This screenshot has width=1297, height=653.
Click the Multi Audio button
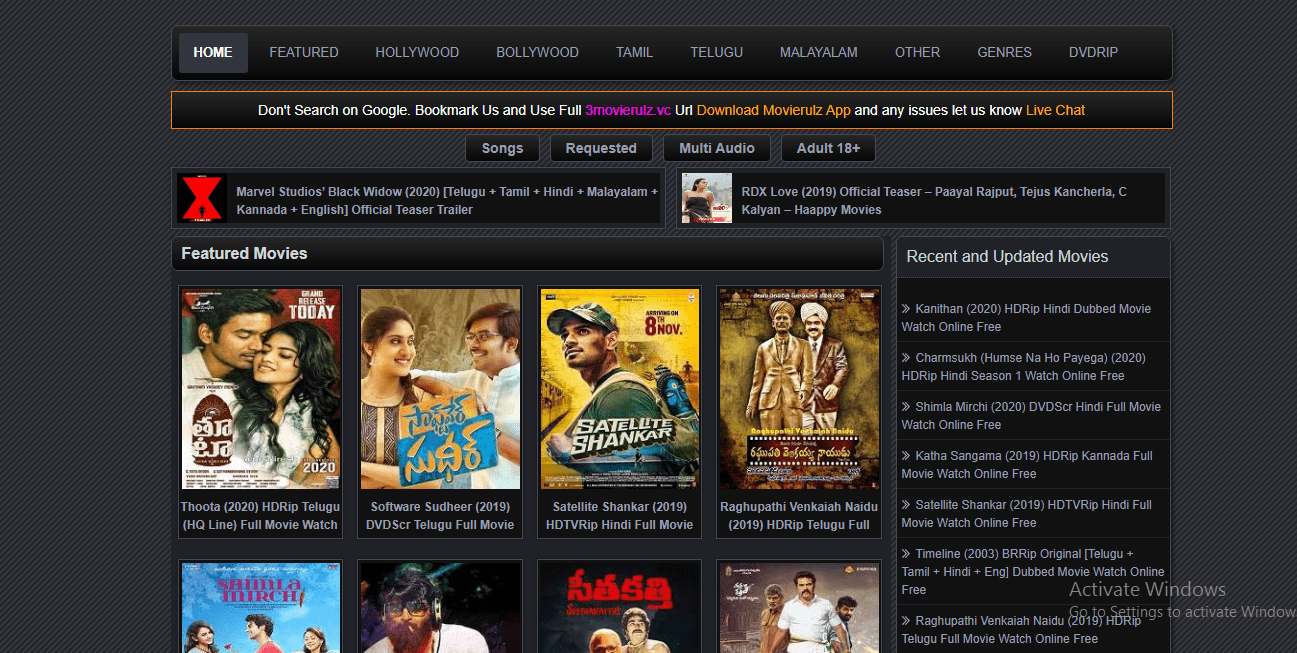pos(717,148)
